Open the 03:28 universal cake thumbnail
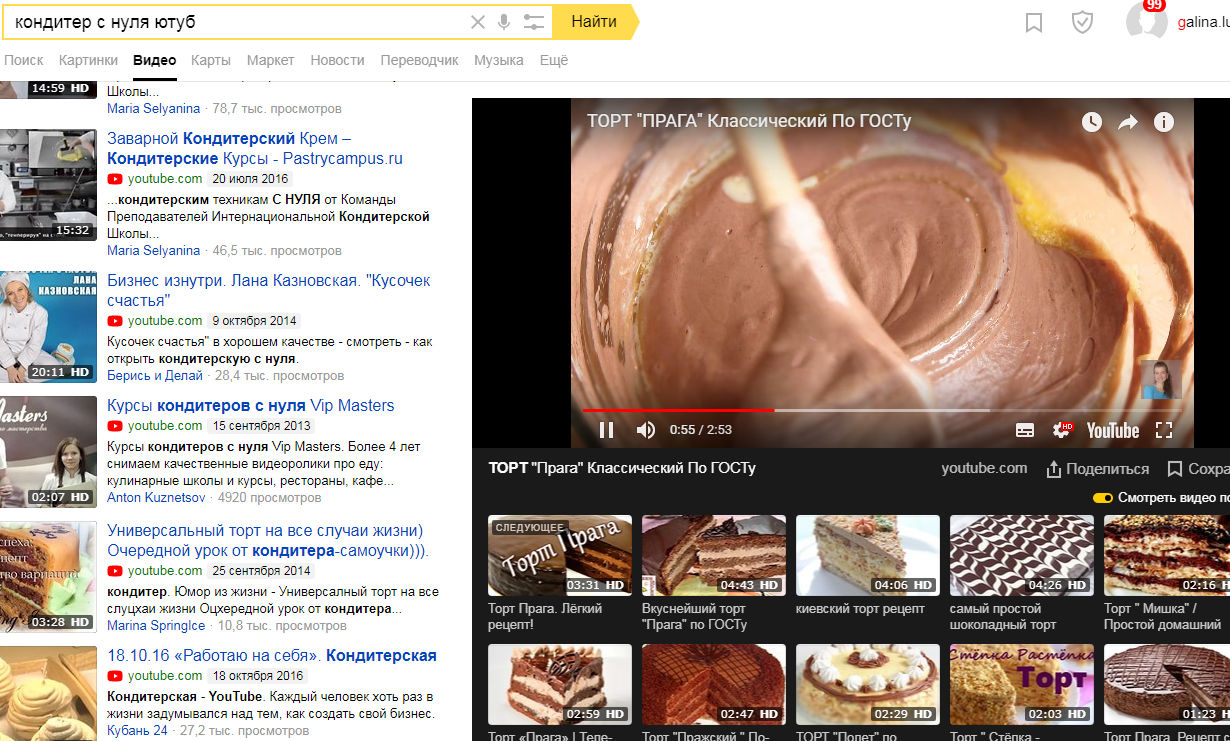 pos(48,576)
